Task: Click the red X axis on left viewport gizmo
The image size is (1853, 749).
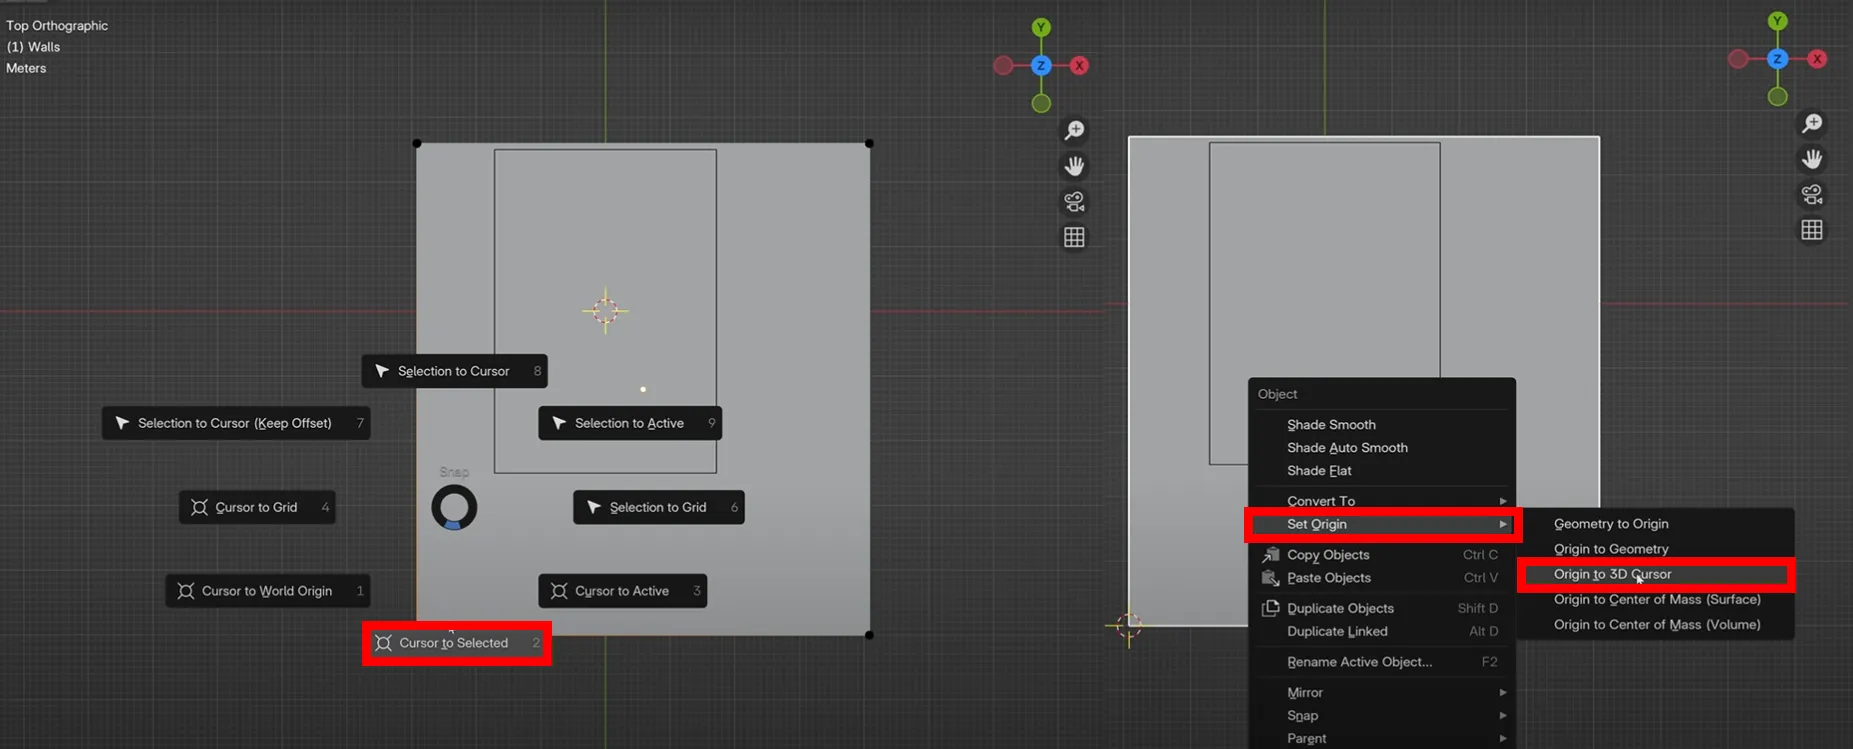Action: click(1079, 66)
